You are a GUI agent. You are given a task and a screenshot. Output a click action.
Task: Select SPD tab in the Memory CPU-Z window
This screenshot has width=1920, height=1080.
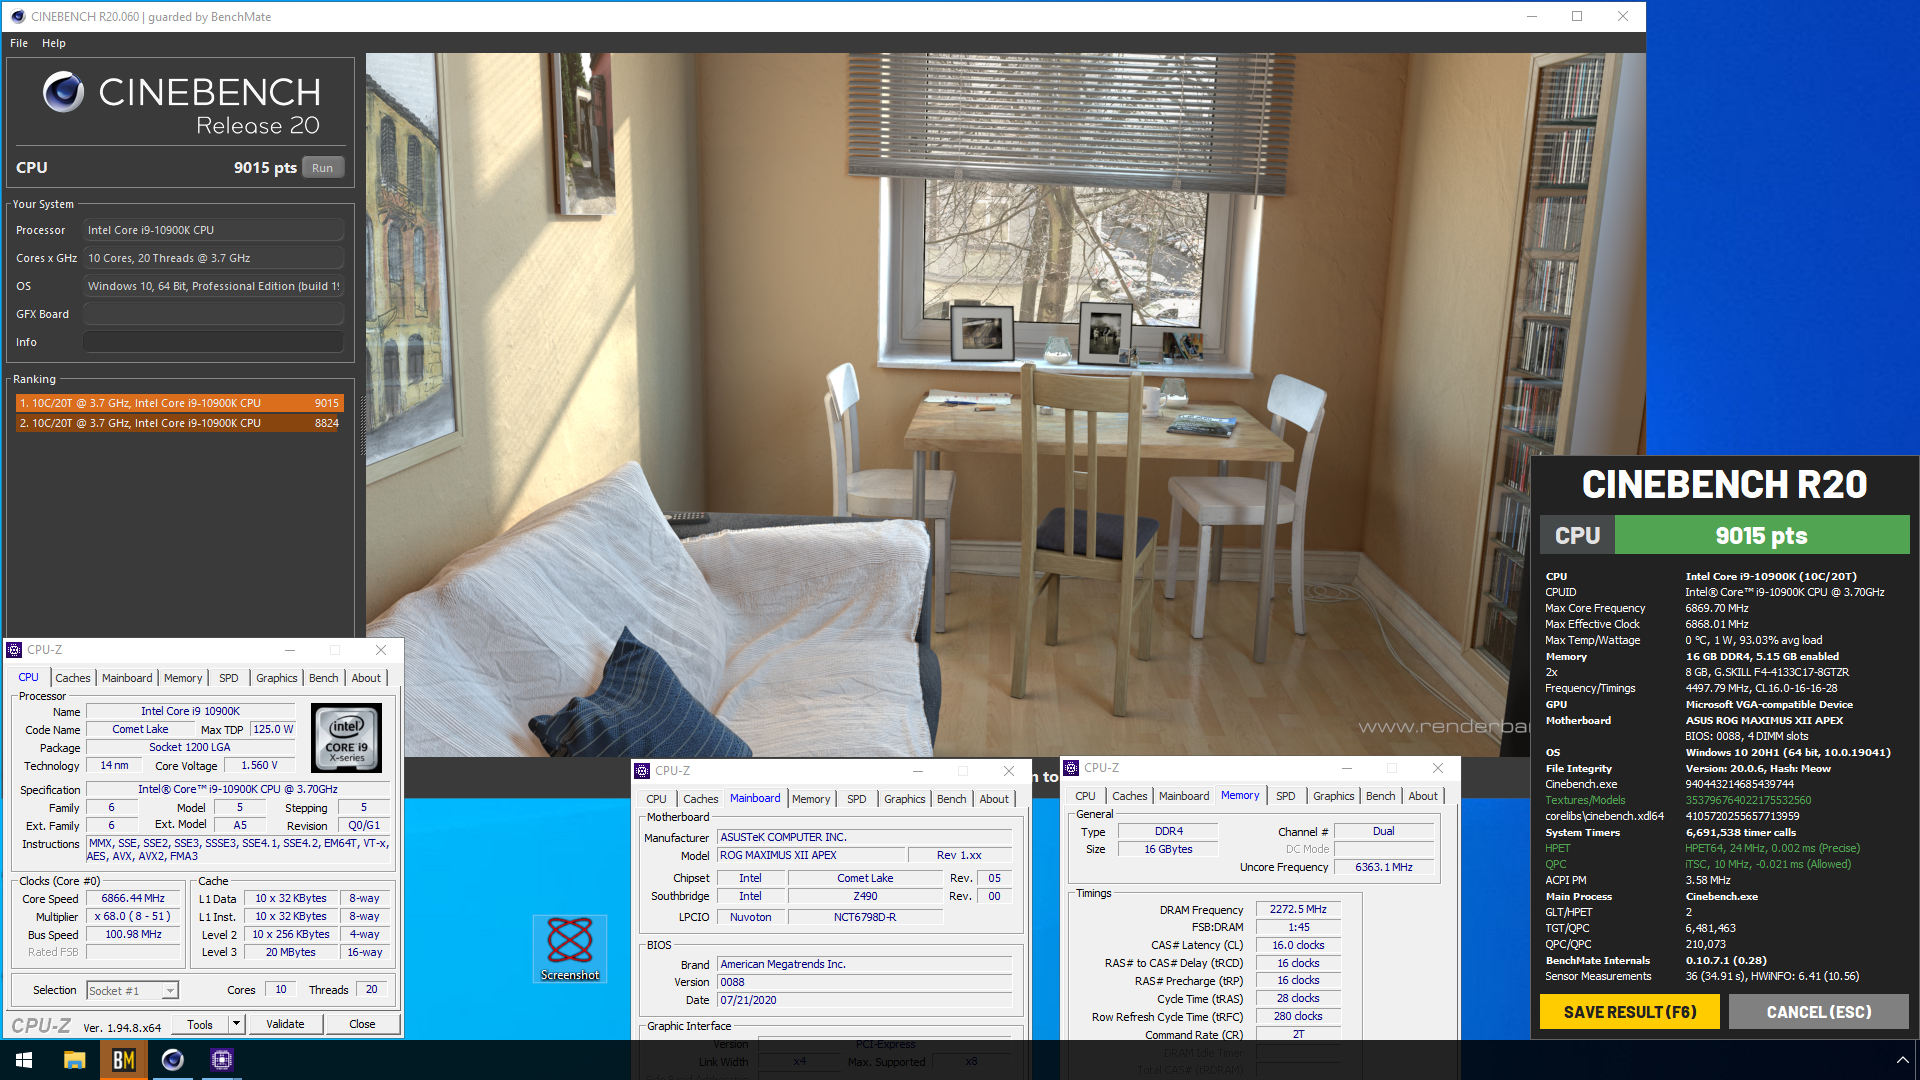(x=1286, y=796)
